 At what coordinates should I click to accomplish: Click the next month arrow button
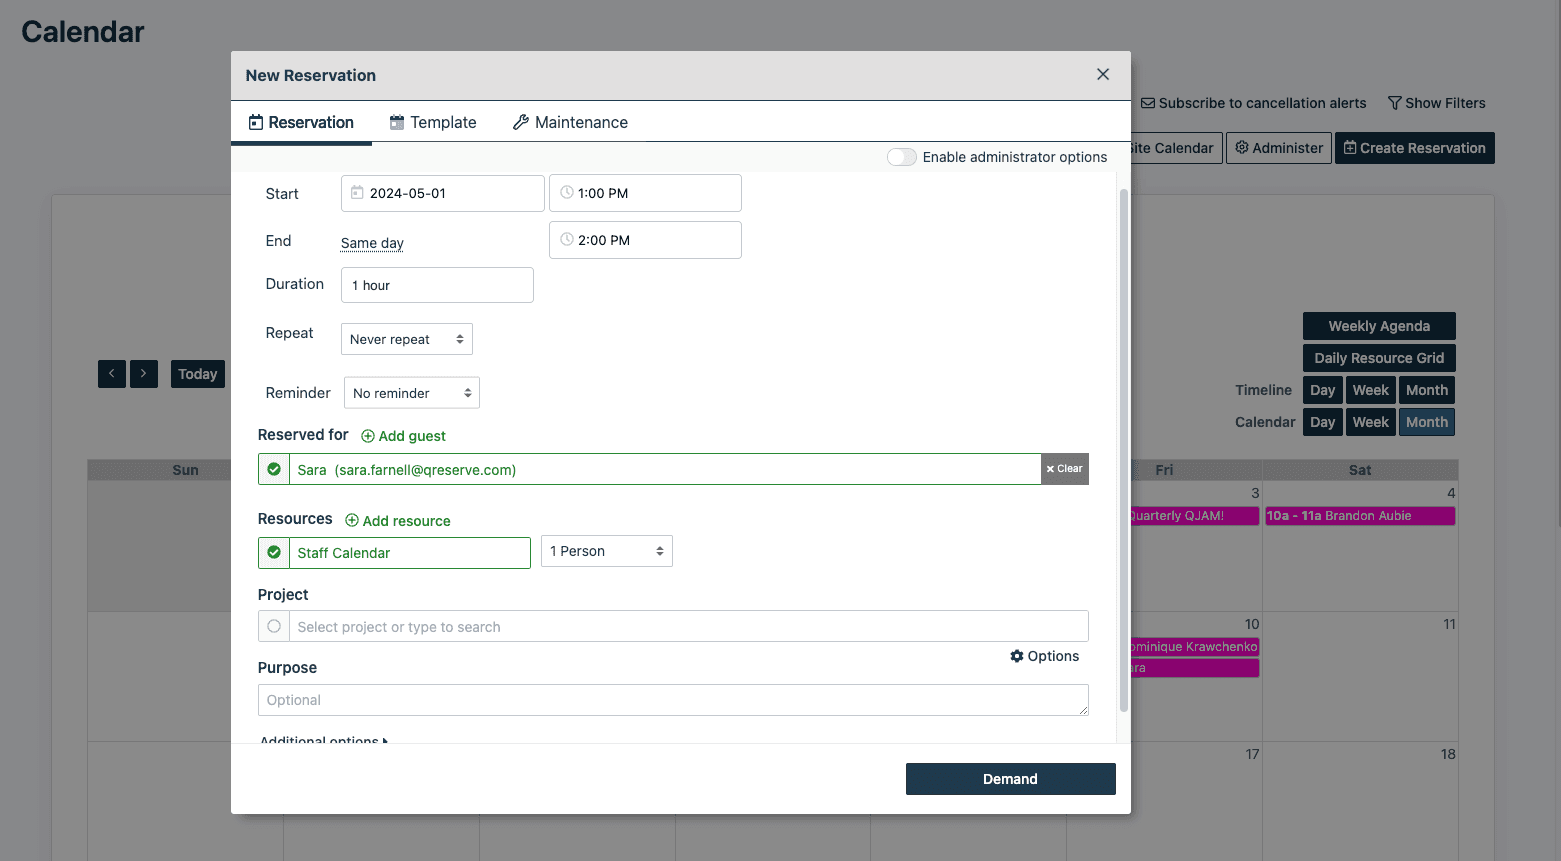pos(144,374)
